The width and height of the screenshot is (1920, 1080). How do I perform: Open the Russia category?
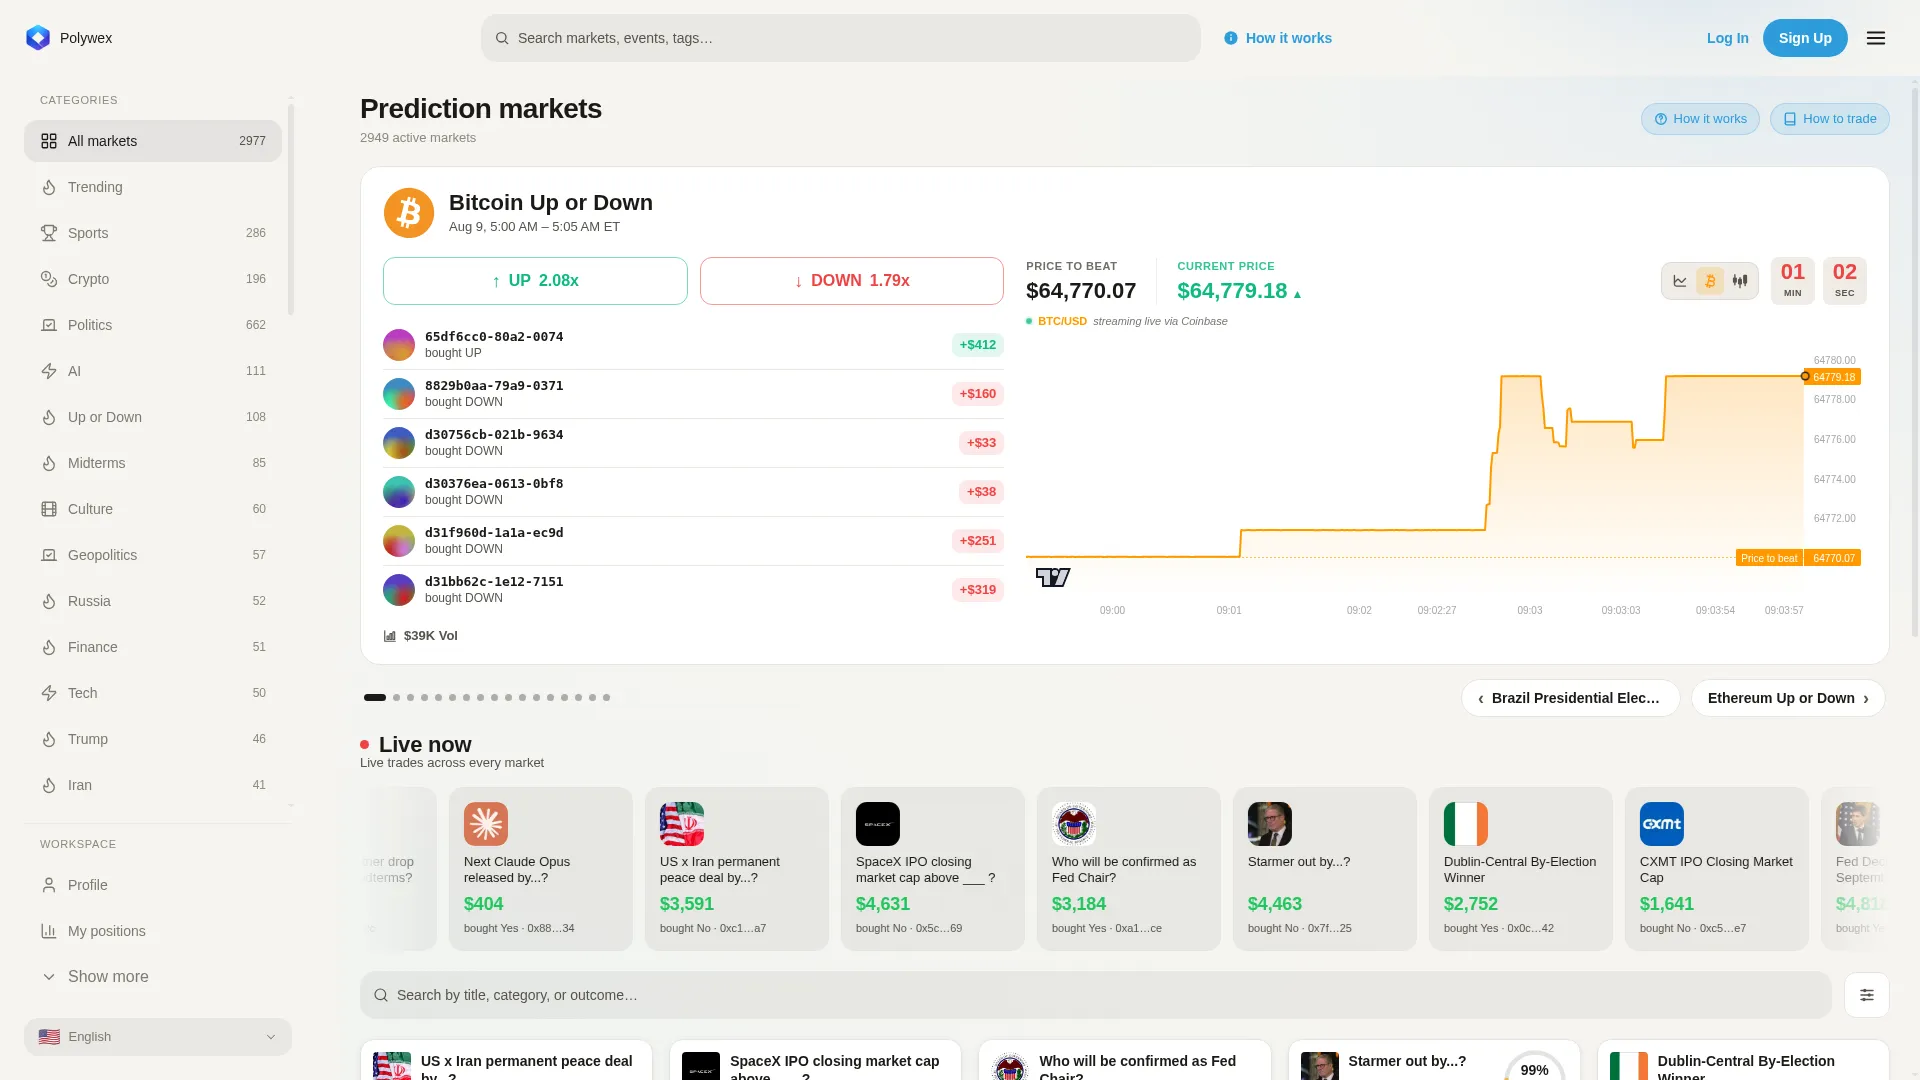pyautogui.click(x=153, y=601)
